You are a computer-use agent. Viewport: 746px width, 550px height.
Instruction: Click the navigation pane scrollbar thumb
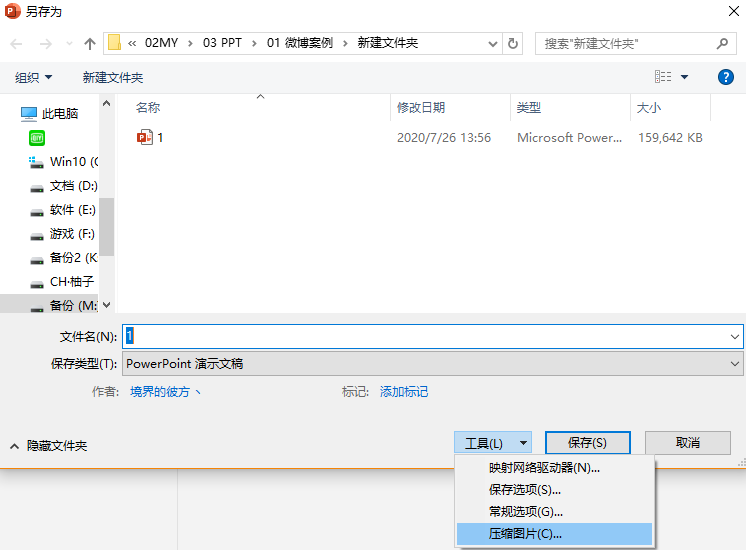107,227
